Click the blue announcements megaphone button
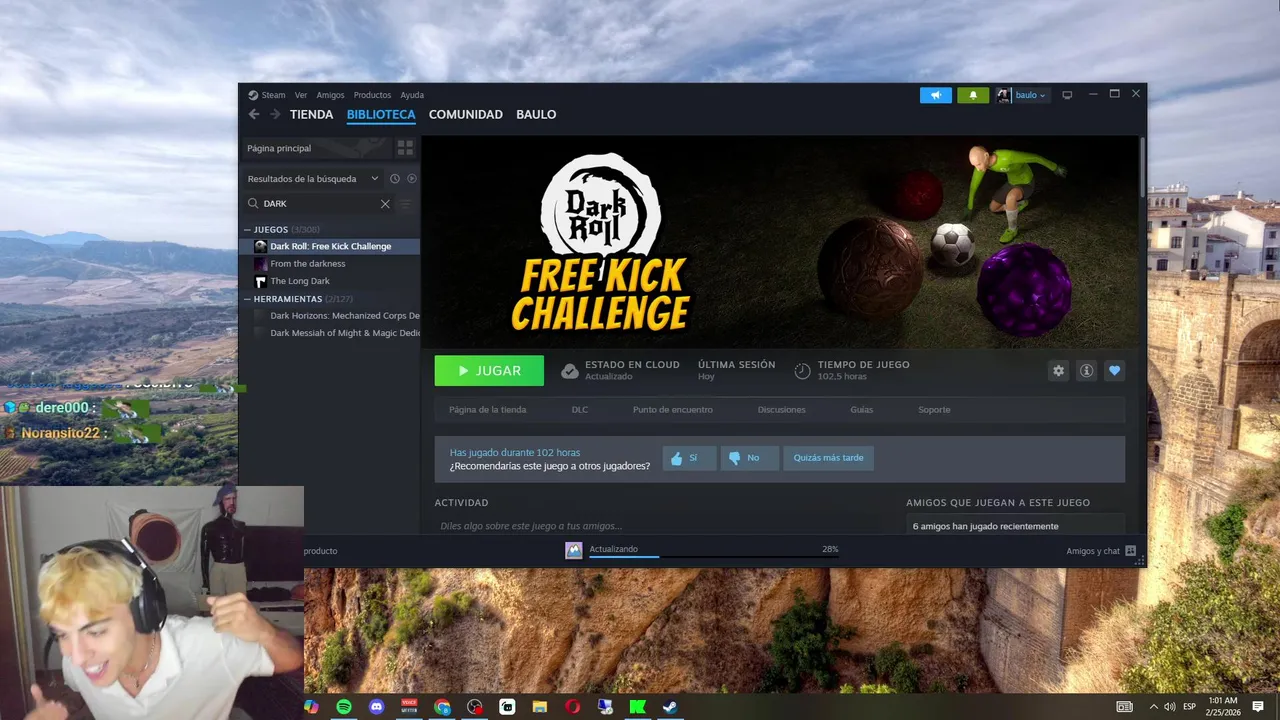This screenshot has height=720, width=1280. click(x=936, y=95)
